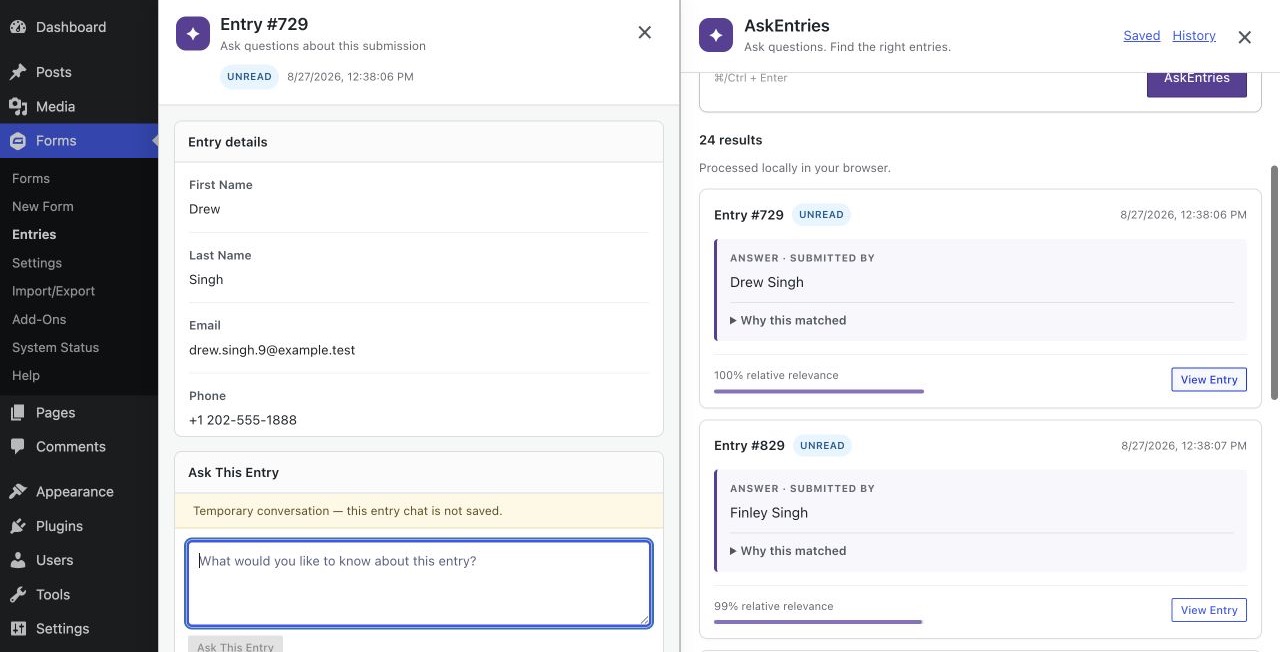This screenshot has height=652, width=1280.
Task: Click the Dashboard gauge icon in sidebar
Action: (18, 27)
